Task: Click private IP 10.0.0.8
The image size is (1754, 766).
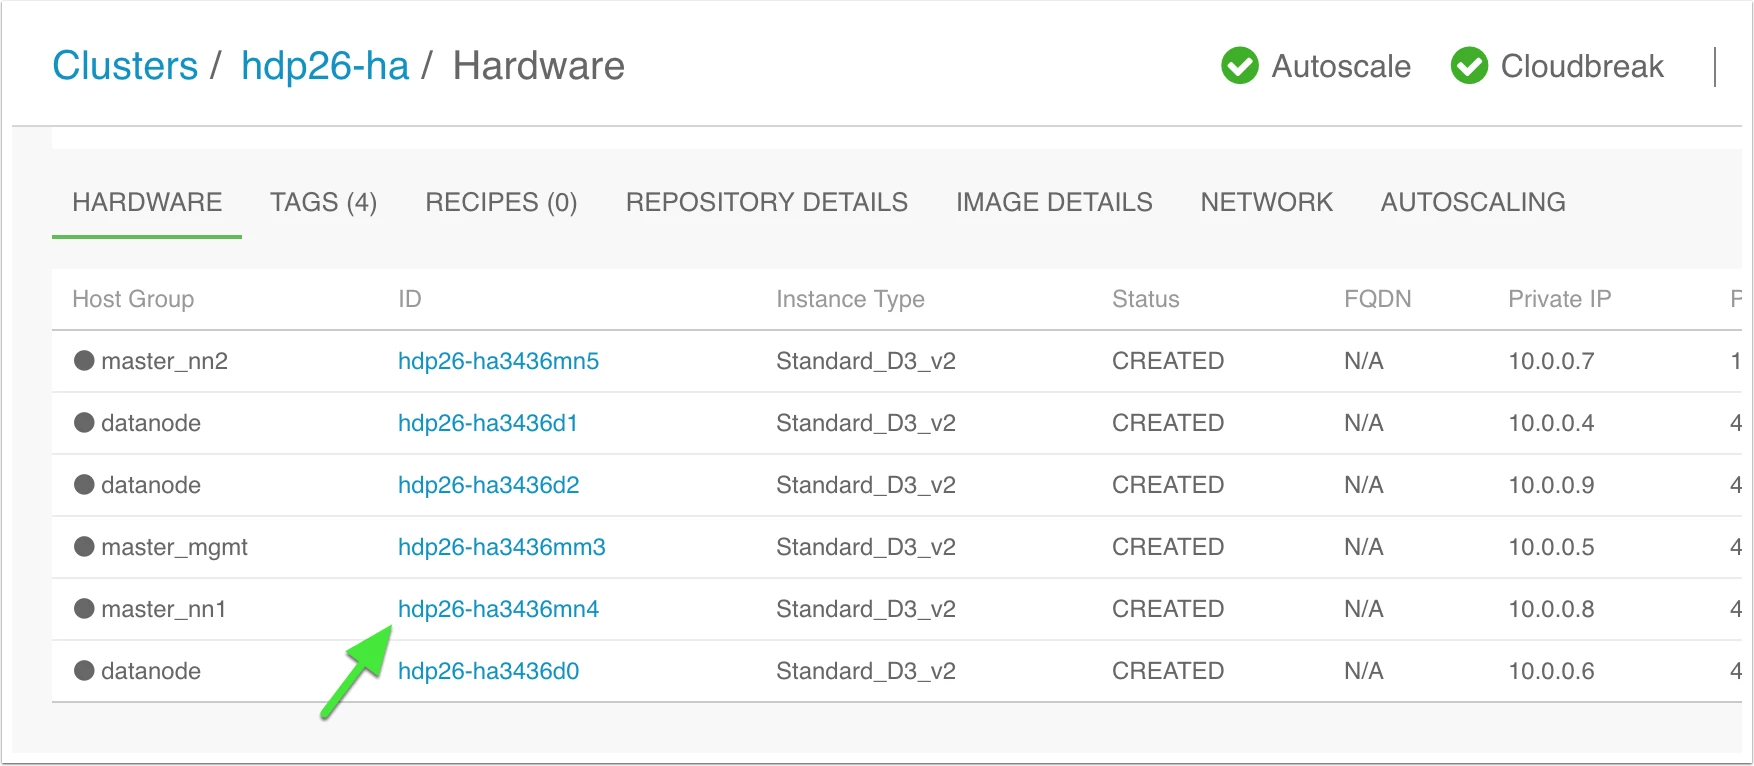Action: pyautogui.click(x=1551, y=609)
